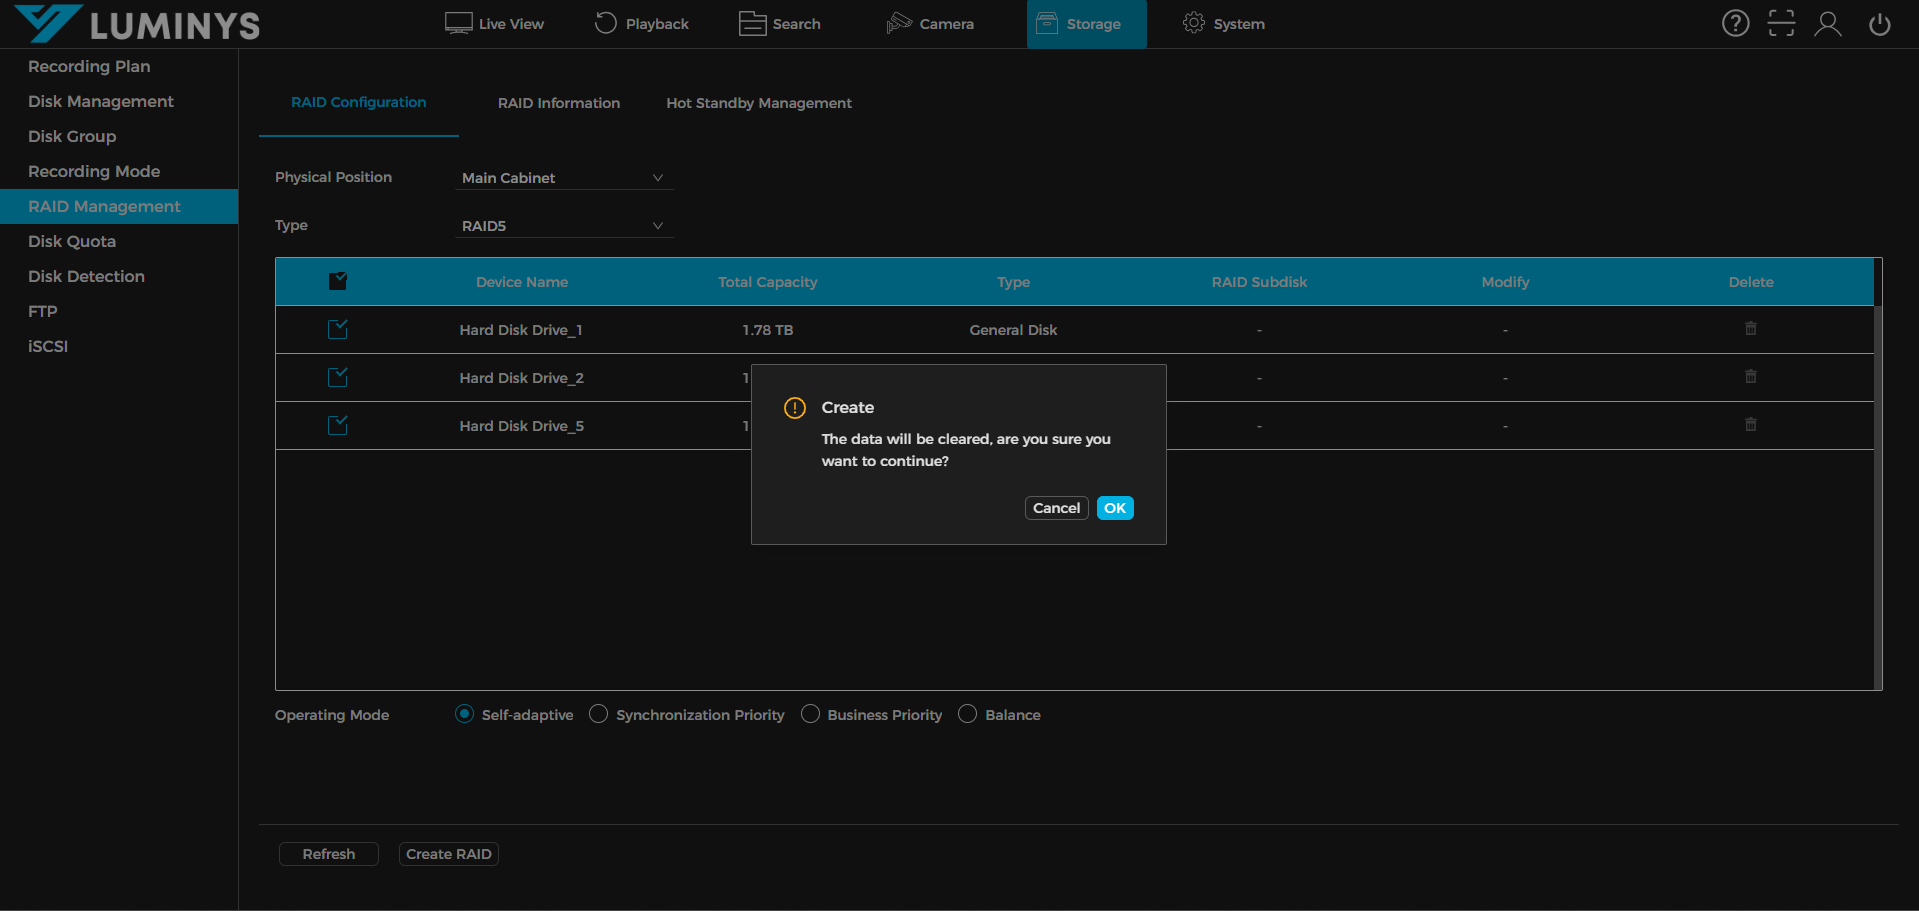Click trash icon for Hard Disk Drive_2

pos(1750,377)
